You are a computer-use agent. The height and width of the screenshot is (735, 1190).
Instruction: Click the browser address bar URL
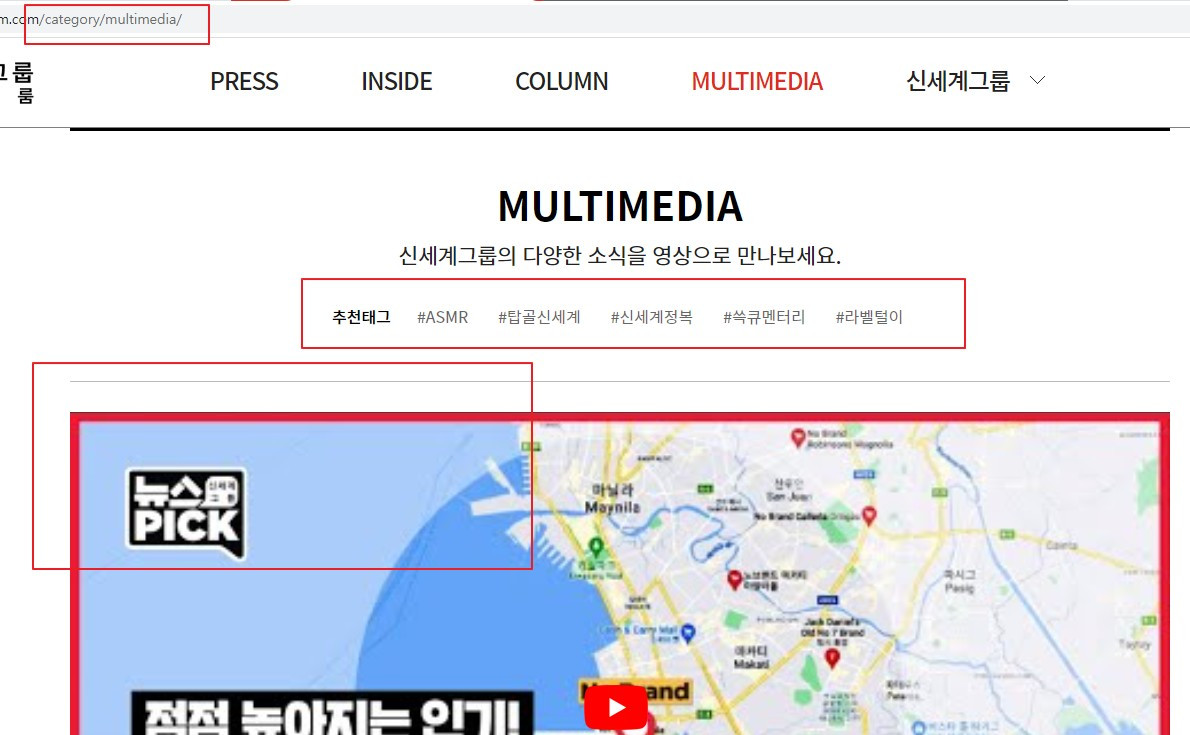[91, 20]
